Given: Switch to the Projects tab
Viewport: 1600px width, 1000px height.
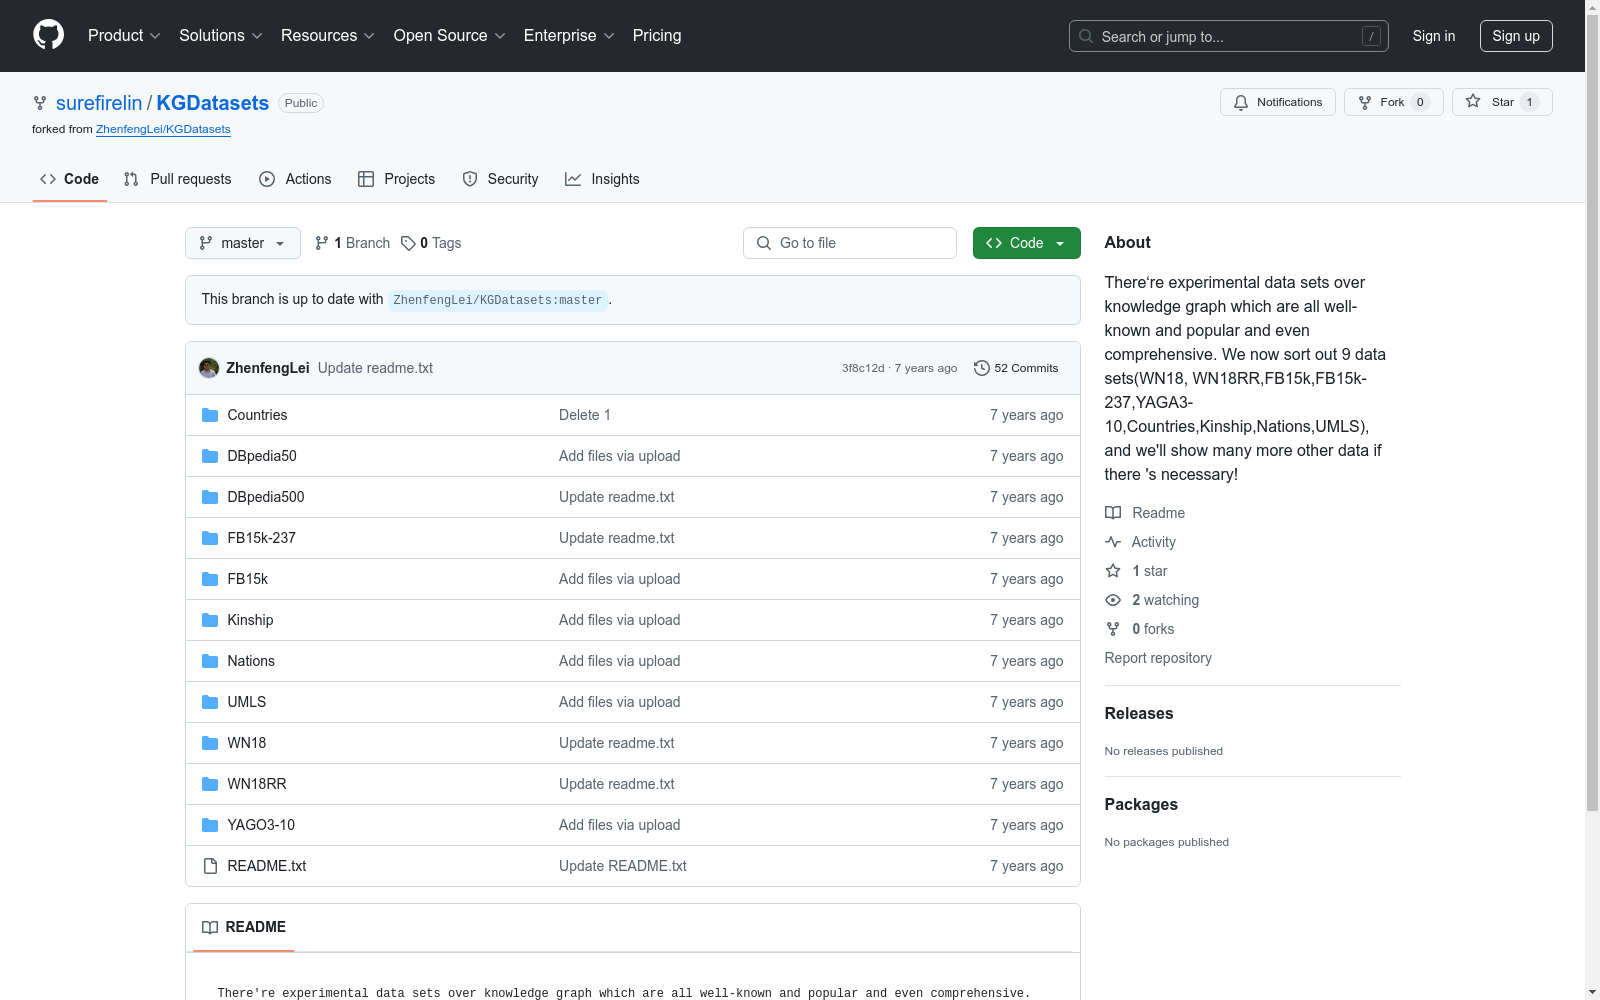Looking at the screenshot, I should tap(397, 179).
